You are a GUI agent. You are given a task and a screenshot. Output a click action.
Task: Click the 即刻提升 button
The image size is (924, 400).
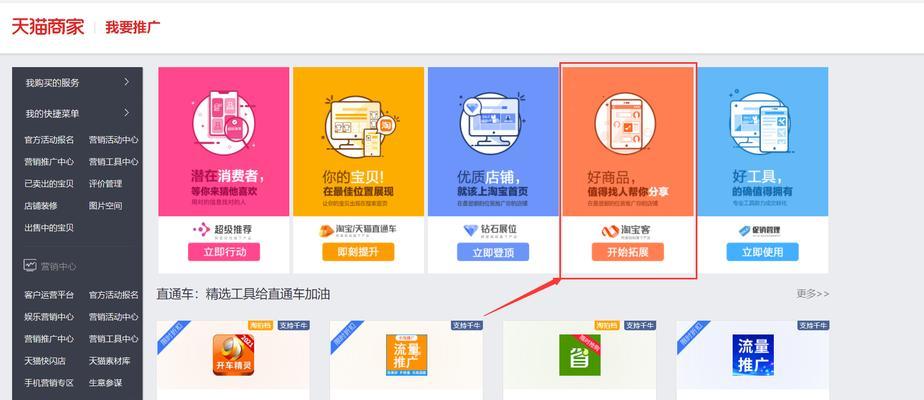(x=358, y=252)
